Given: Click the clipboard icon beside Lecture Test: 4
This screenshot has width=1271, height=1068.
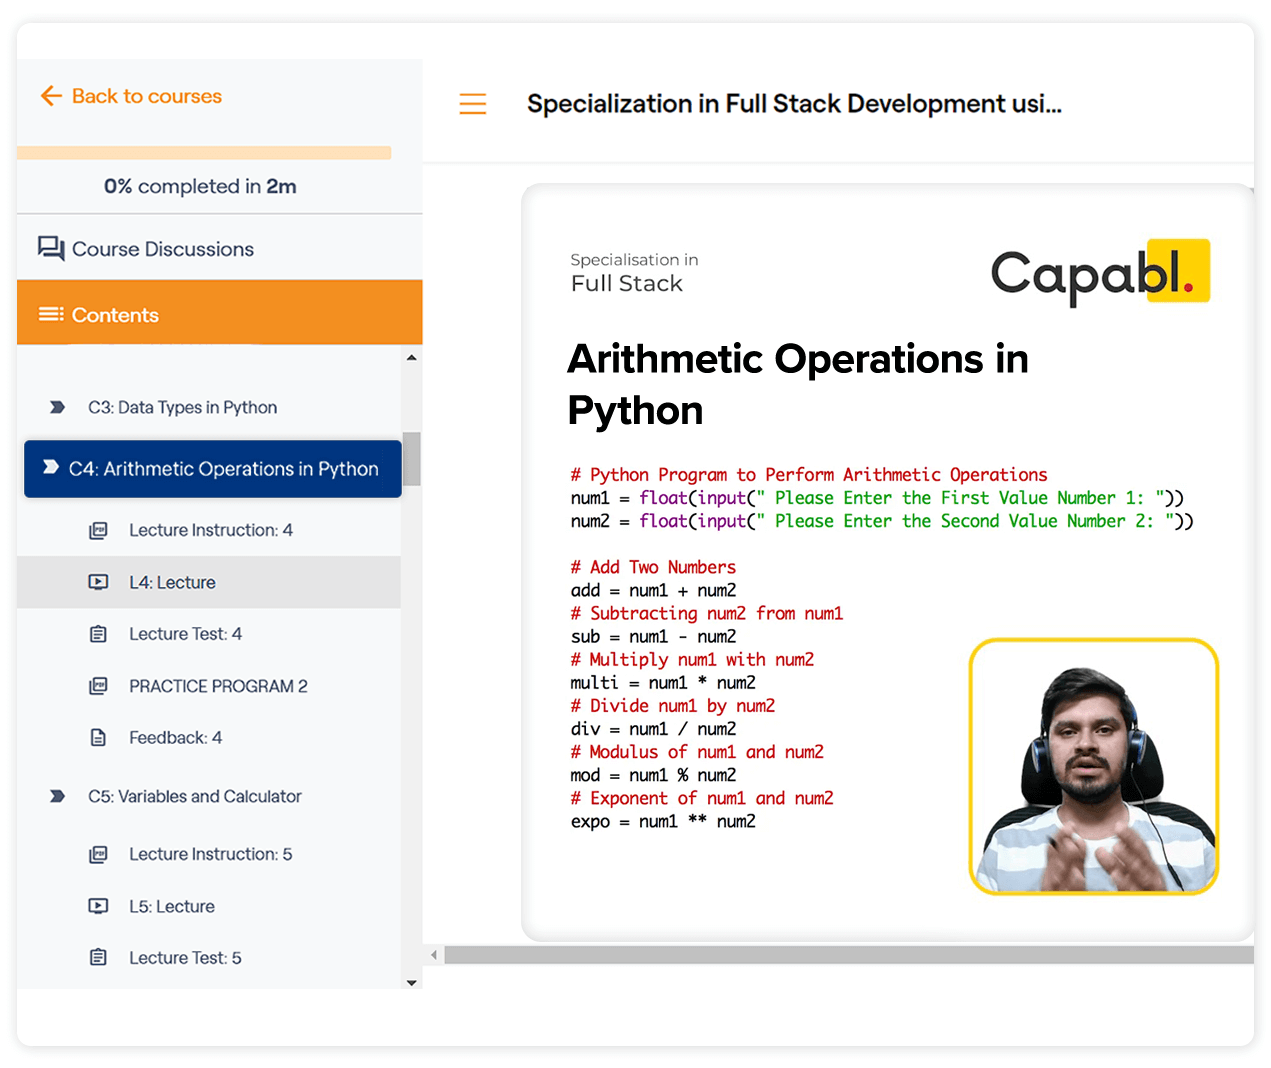Looking at the screenshot, I should (98, 634).
